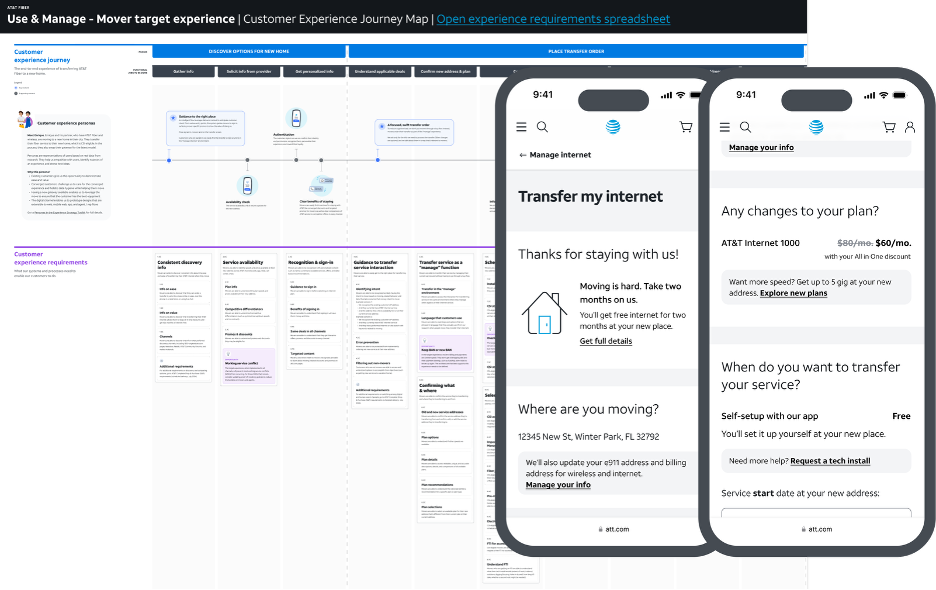This screenshot has height=590, width=936.
Task: Open hamburger menu on Transfer my internet phone
Action: [521, 127]
